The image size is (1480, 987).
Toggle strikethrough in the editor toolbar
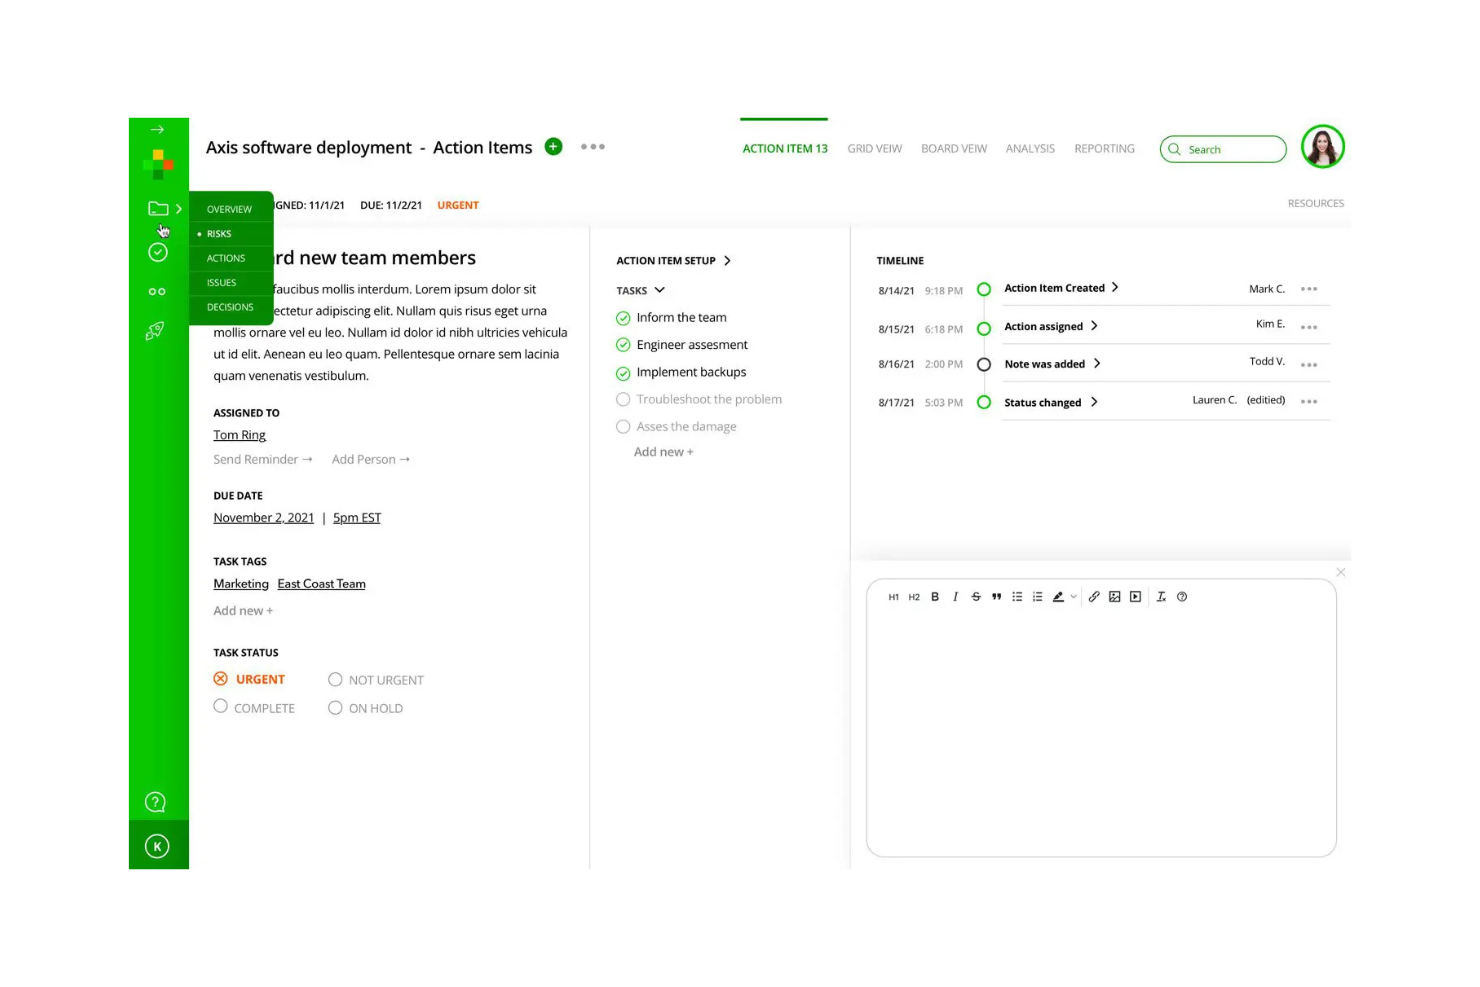(x=976, y=597)
